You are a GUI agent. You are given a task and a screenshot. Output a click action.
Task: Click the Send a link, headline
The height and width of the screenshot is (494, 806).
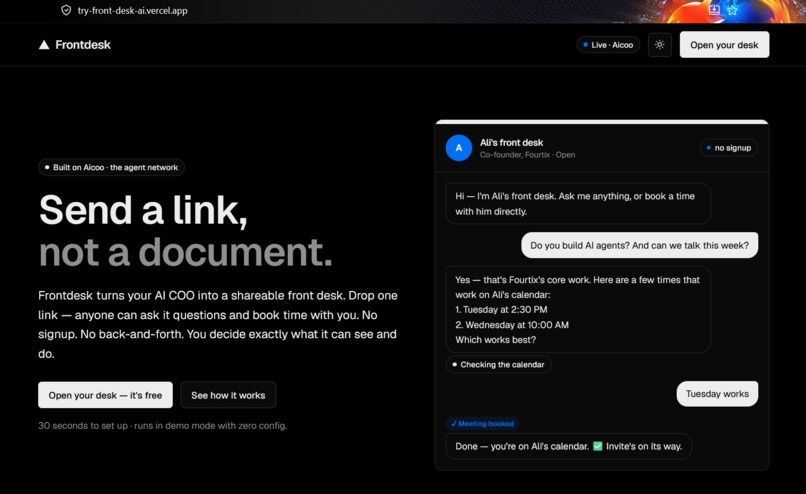coord(143,210)
